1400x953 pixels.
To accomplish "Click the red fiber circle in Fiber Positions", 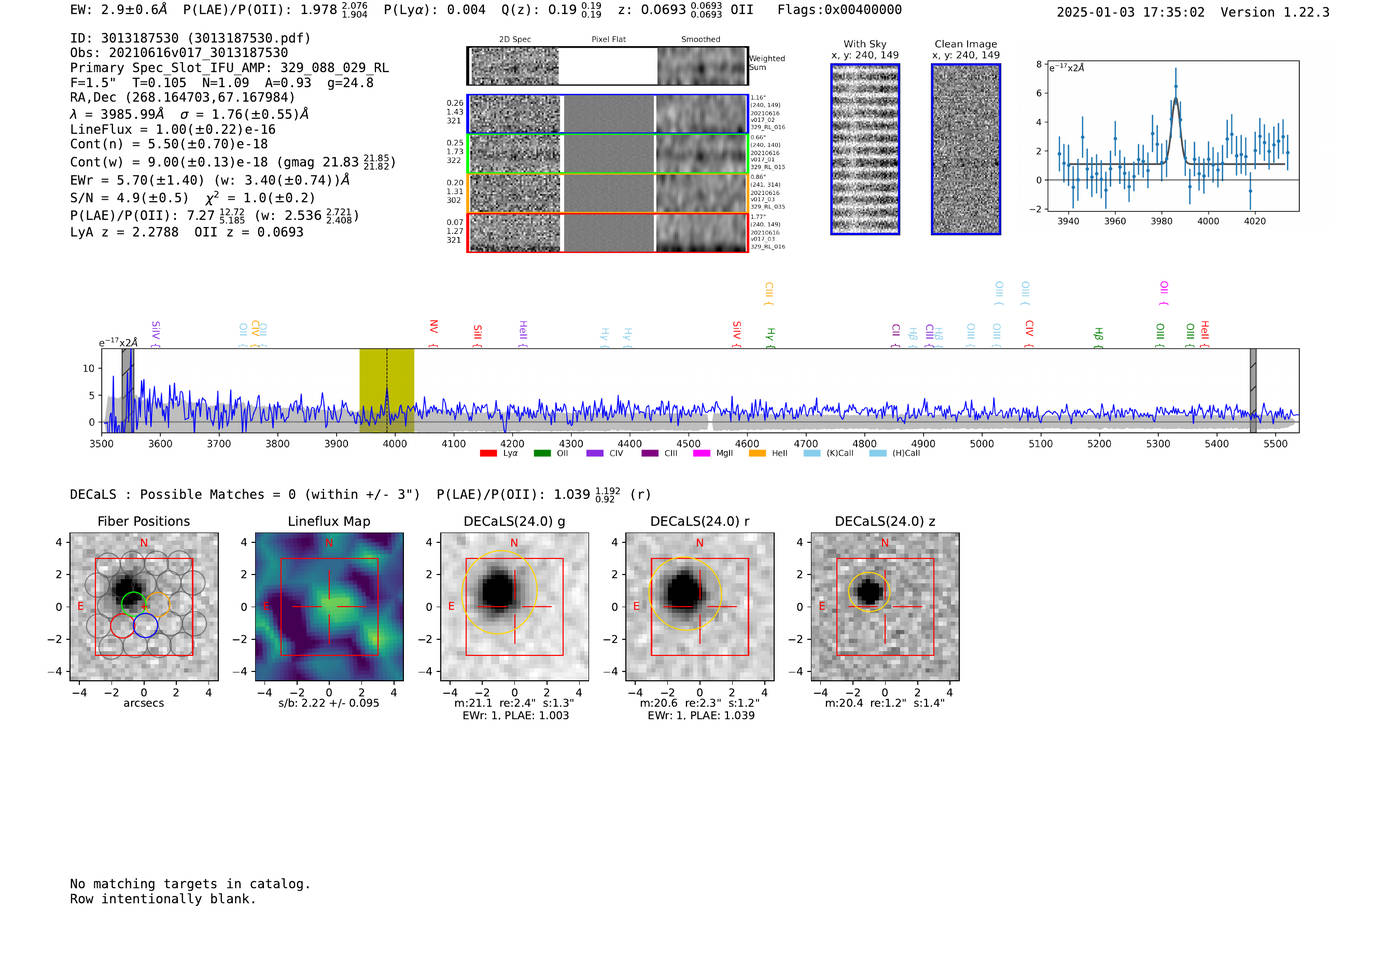I will [x=122, y=626].
